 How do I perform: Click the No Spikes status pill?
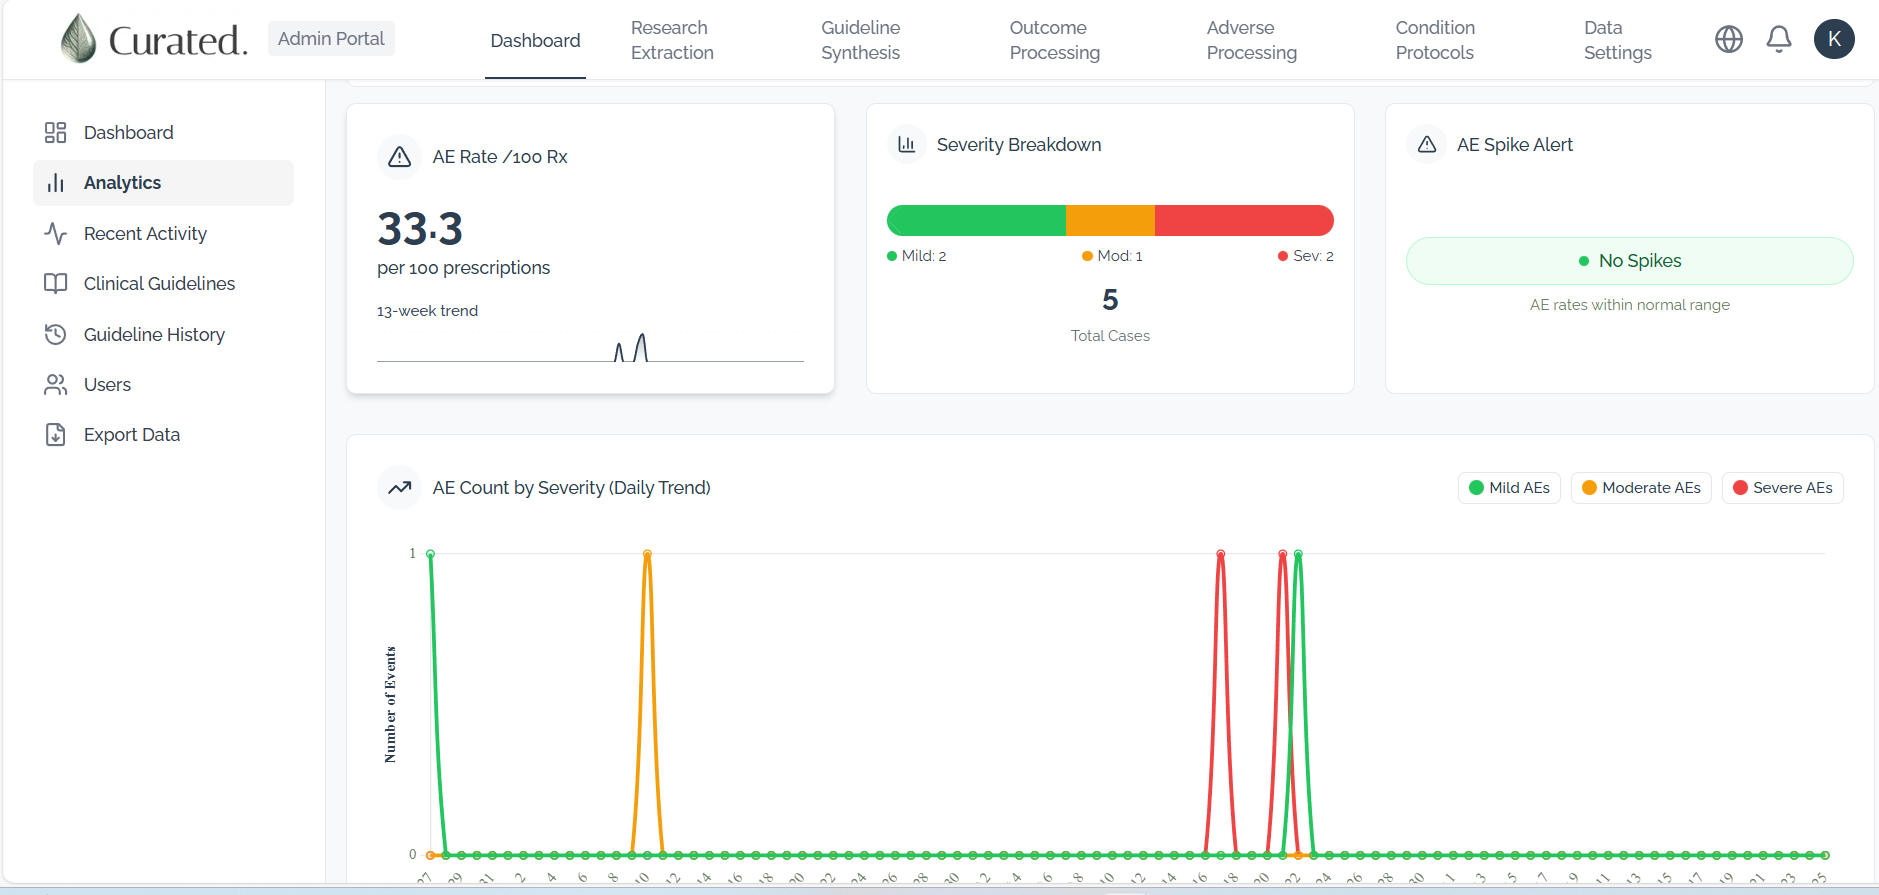click(1629, 261)
